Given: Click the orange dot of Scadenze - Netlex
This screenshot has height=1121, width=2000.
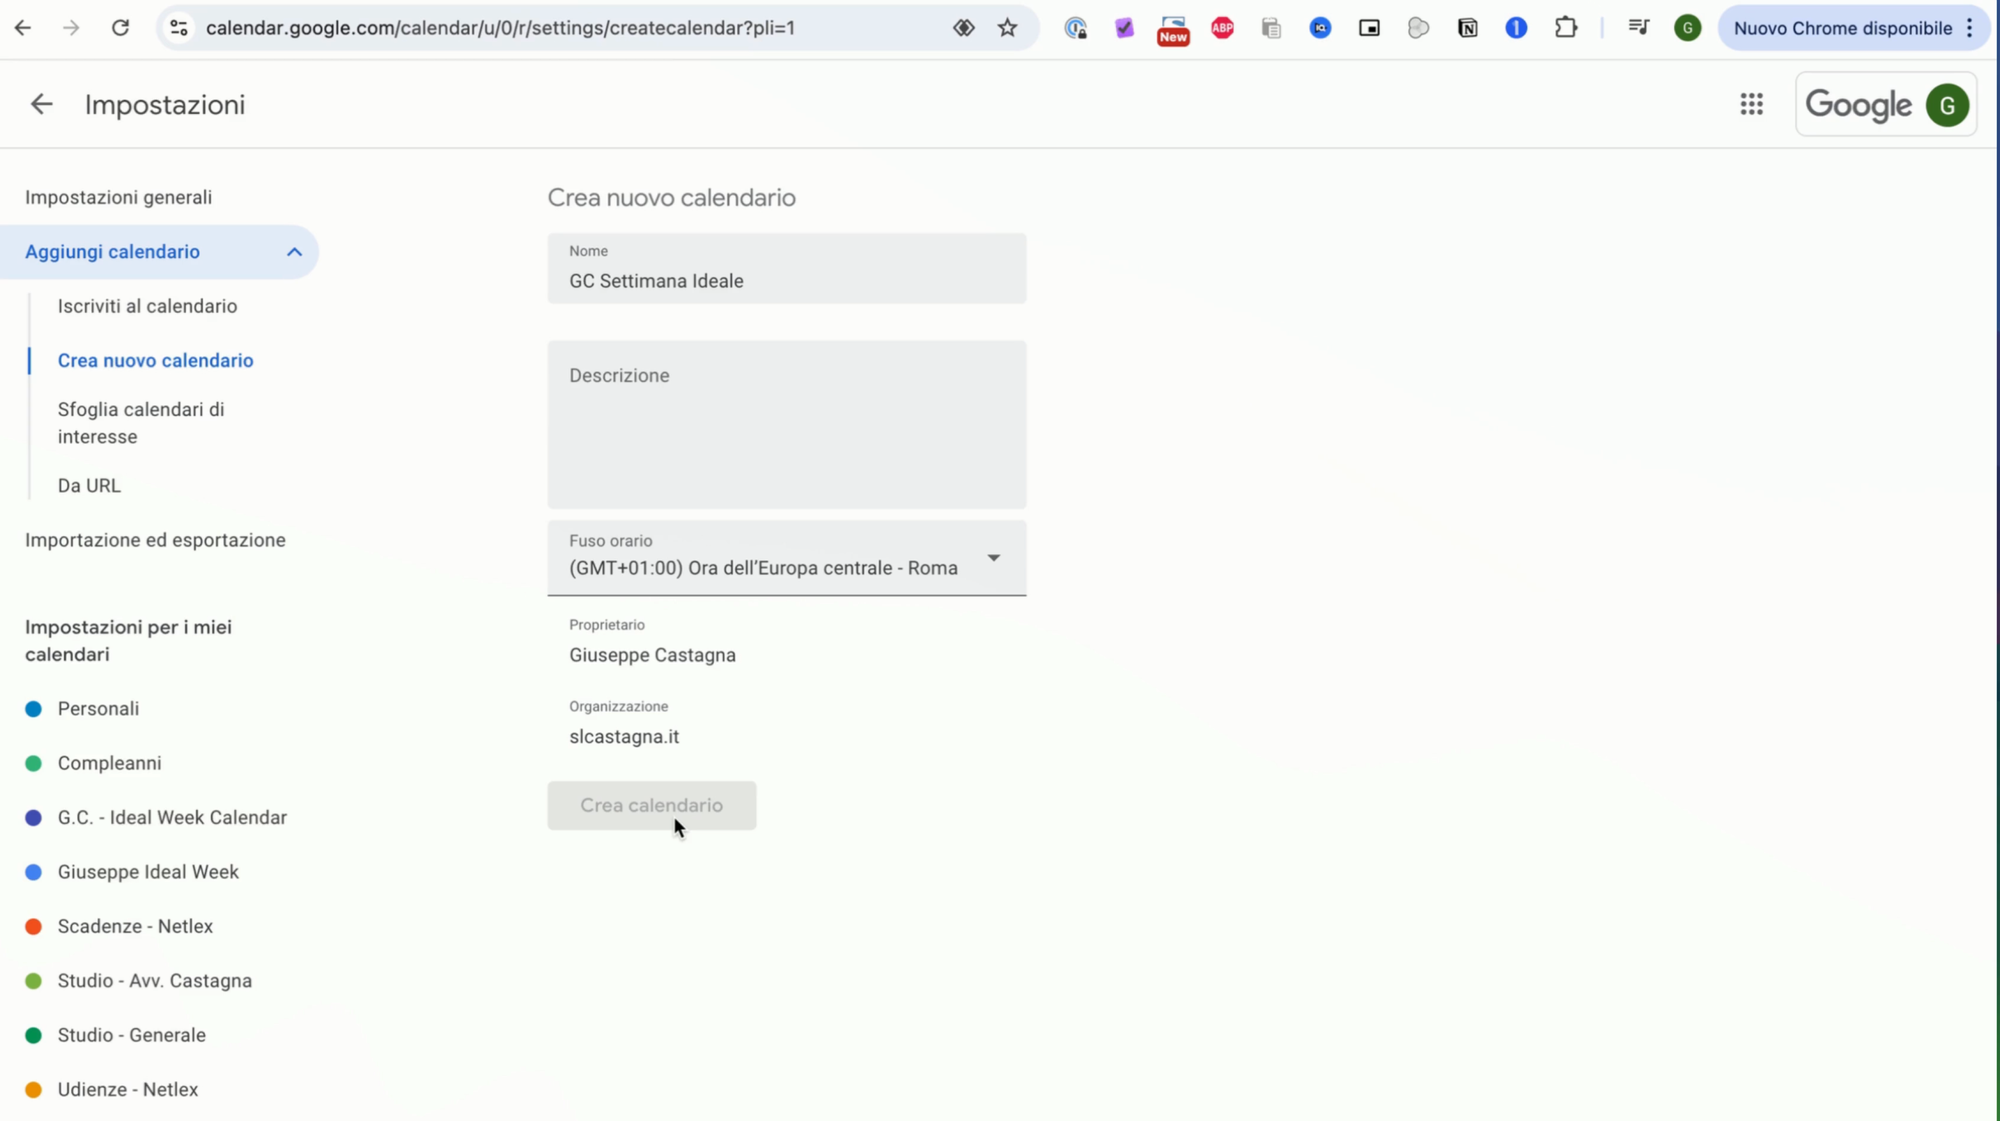Looking at the screenshot, I should click(33, 927).
